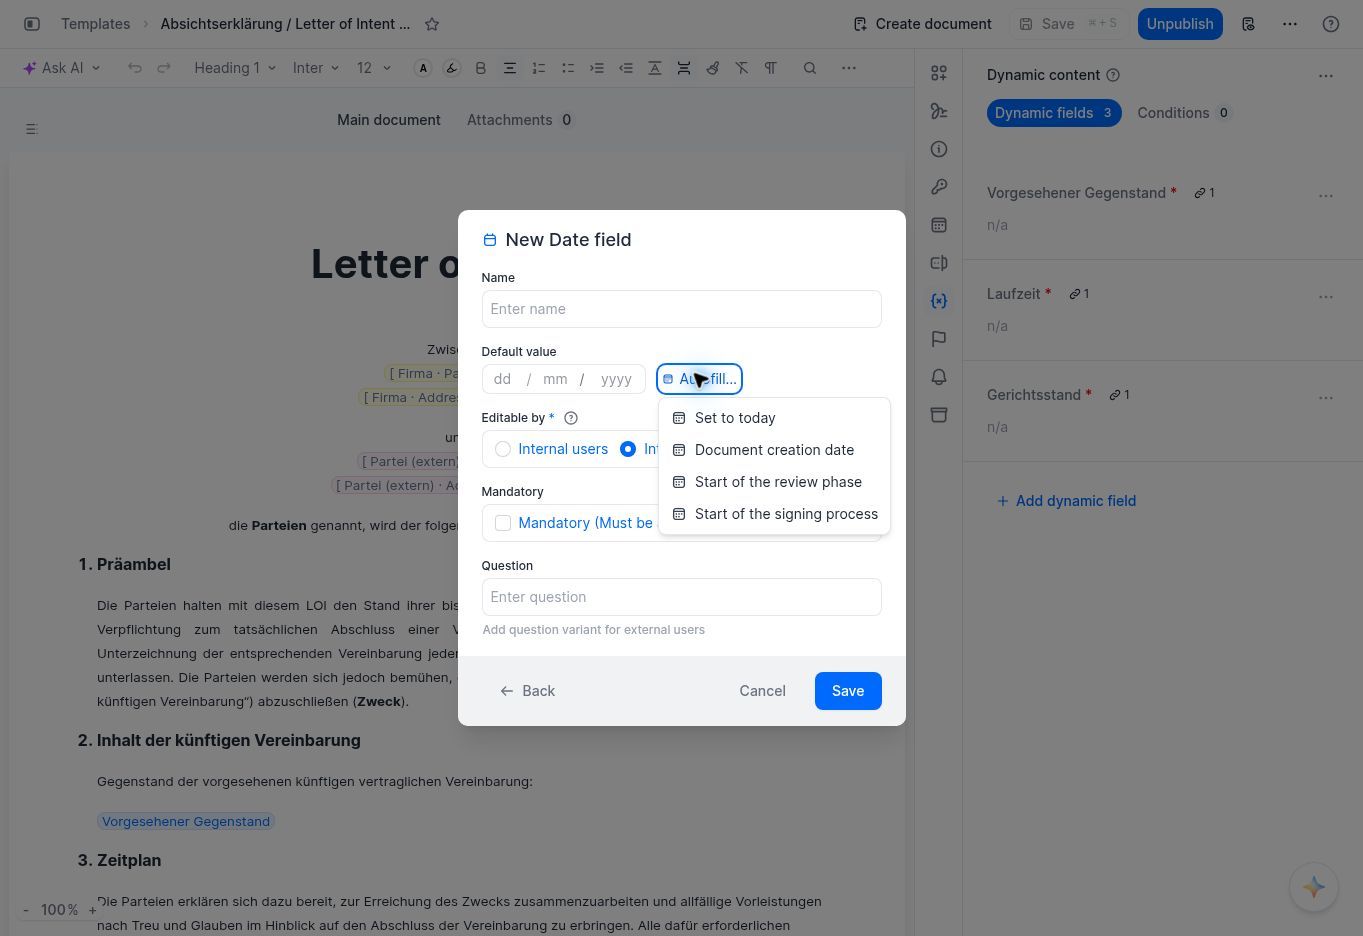Click the Autofill dropdown button

point(699,379)
